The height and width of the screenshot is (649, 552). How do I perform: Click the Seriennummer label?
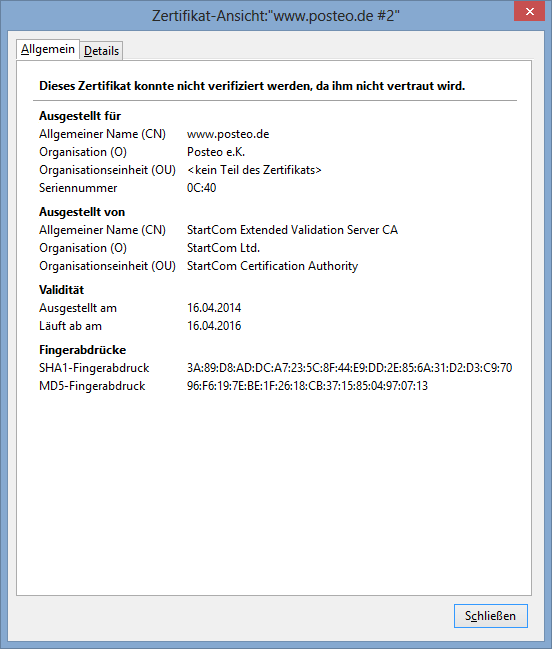[x=78, y=188]
